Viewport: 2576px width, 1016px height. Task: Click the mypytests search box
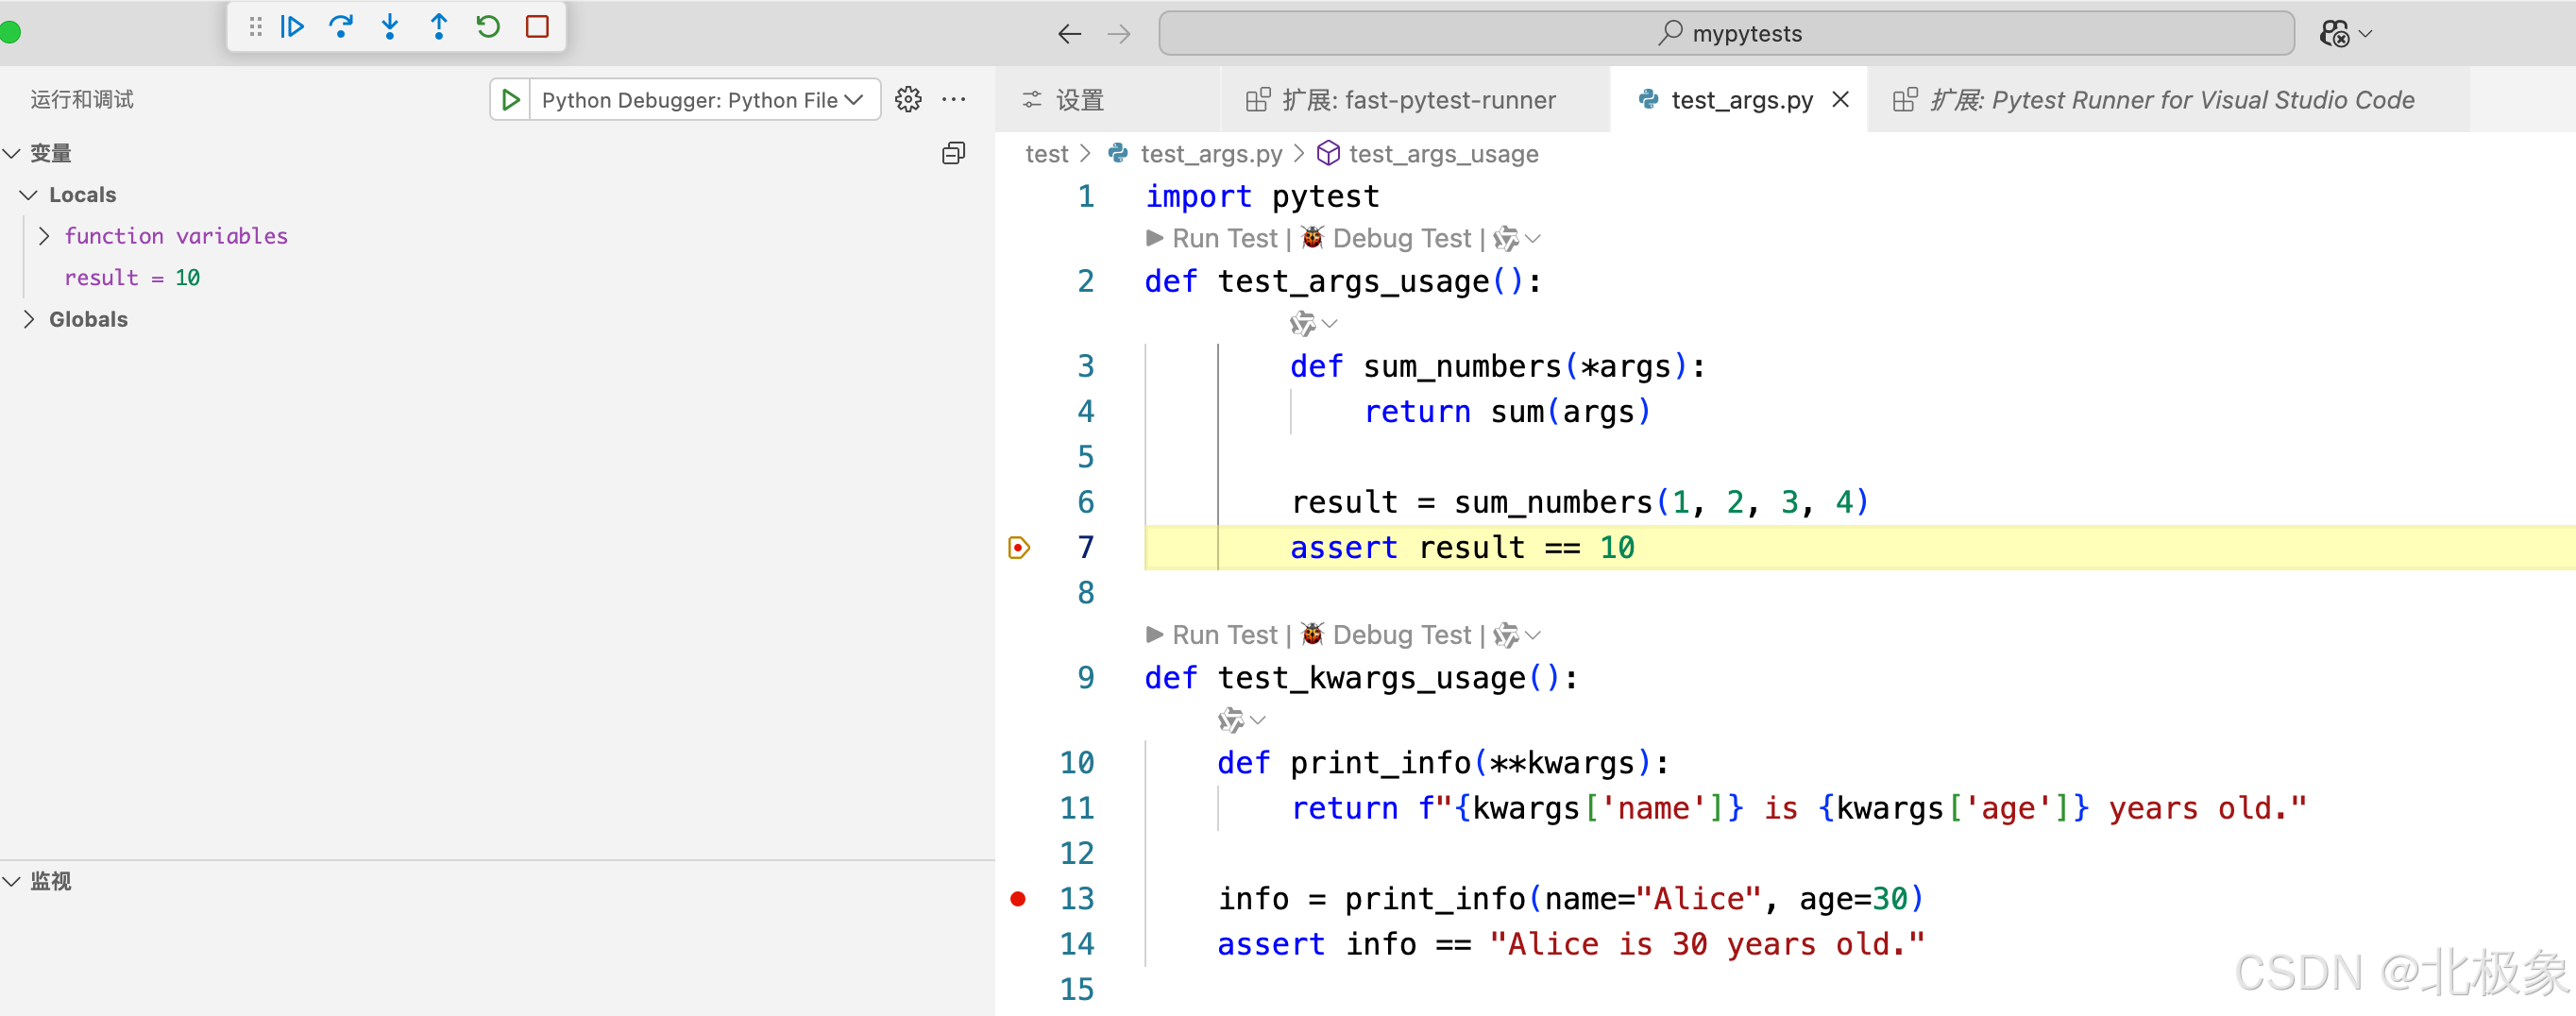1726,34
